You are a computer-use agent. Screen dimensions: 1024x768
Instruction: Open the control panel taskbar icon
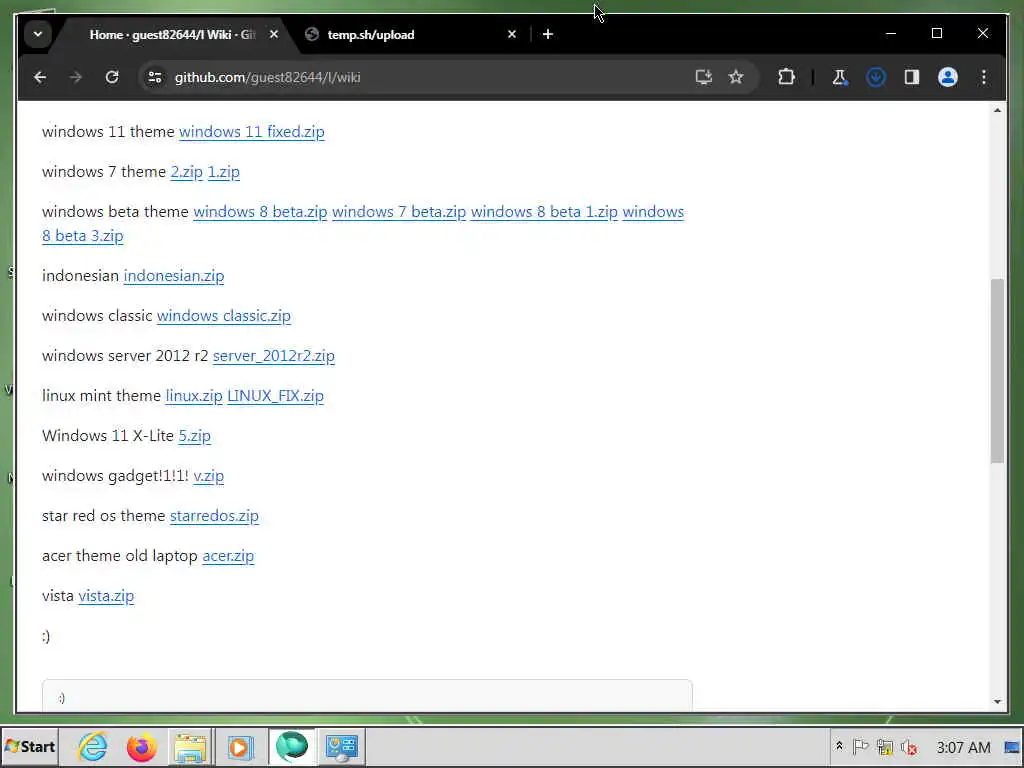342,746
